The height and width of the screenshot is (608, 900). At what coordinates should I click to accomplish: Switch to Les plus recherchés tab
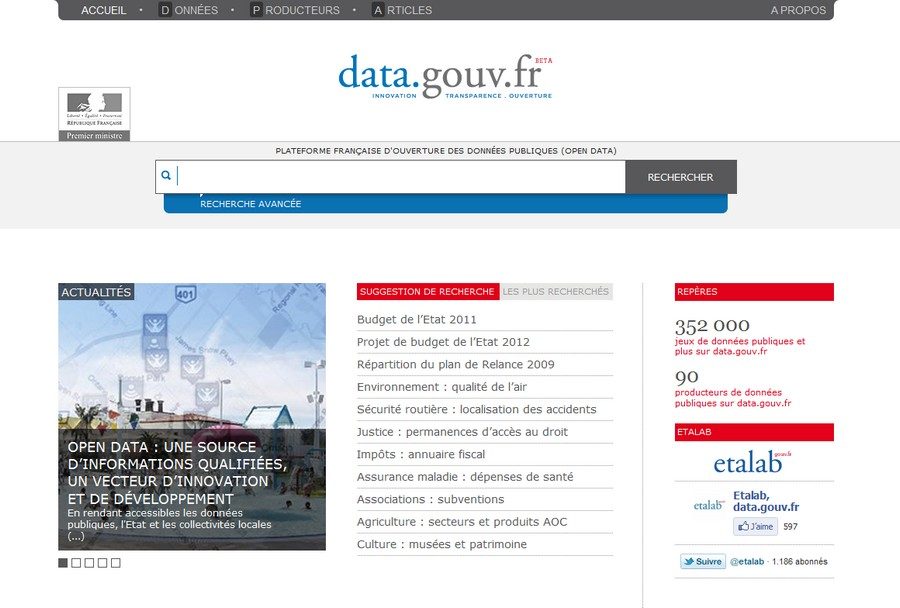click(x=555, y=292)
